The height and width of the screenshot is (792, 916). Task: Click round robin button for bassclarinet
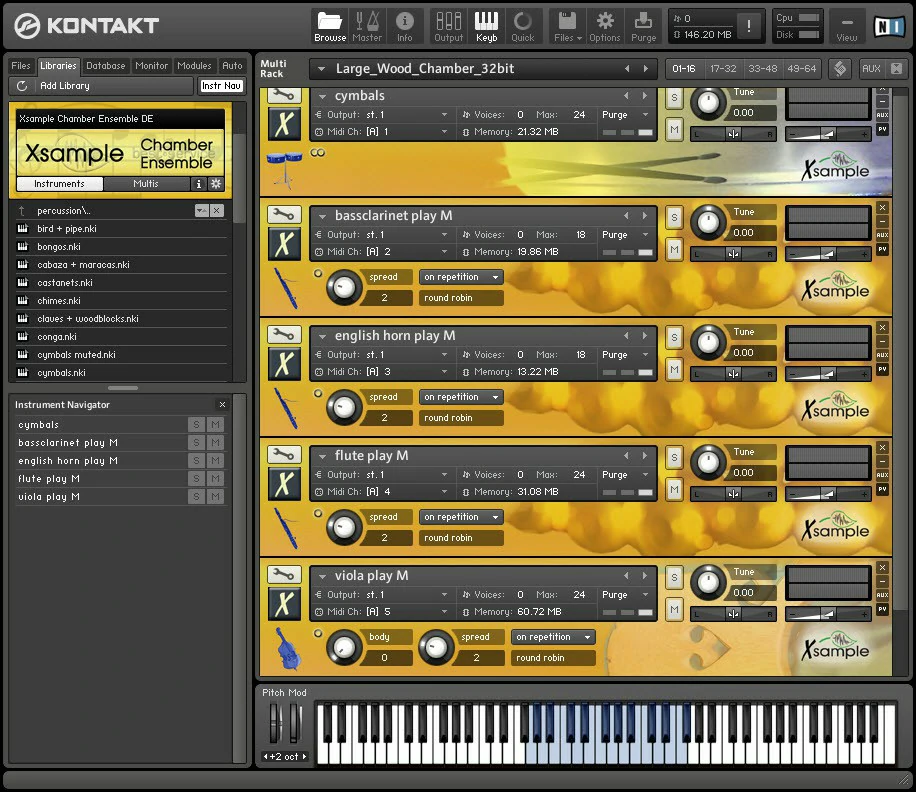tap(461, 298)
